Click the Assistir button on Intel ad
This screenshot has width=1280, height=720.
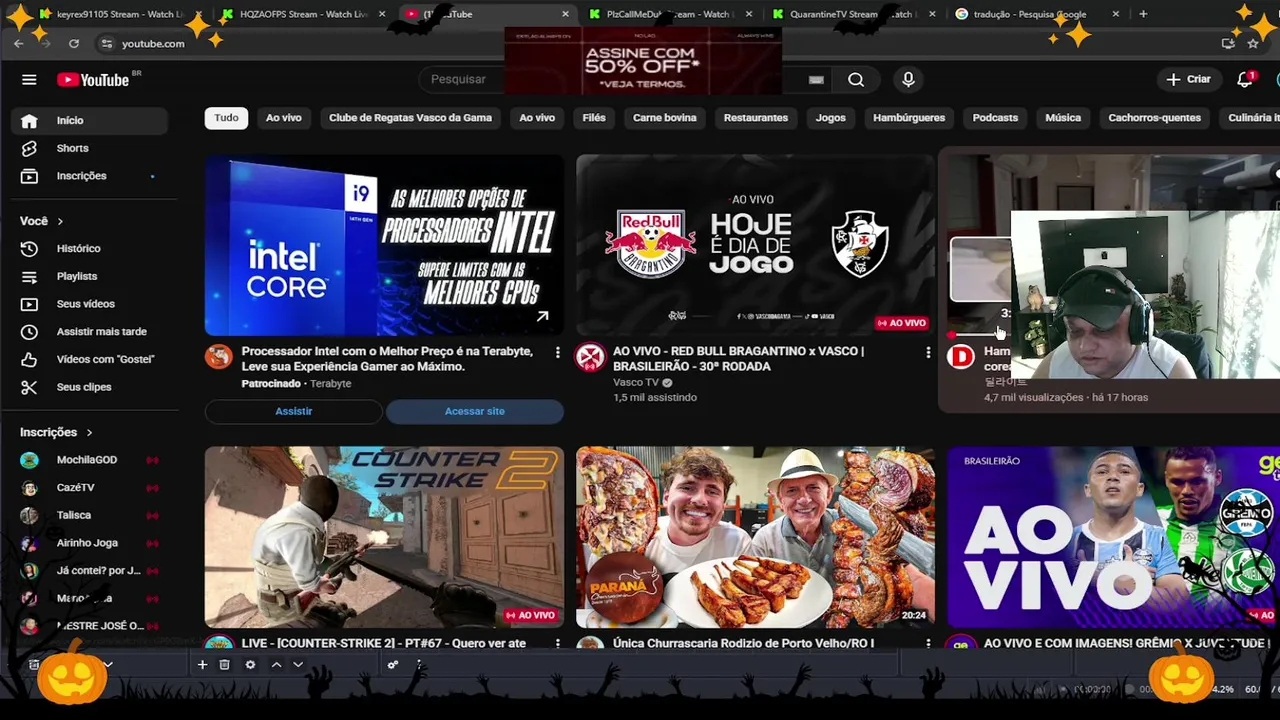[294, 411]
